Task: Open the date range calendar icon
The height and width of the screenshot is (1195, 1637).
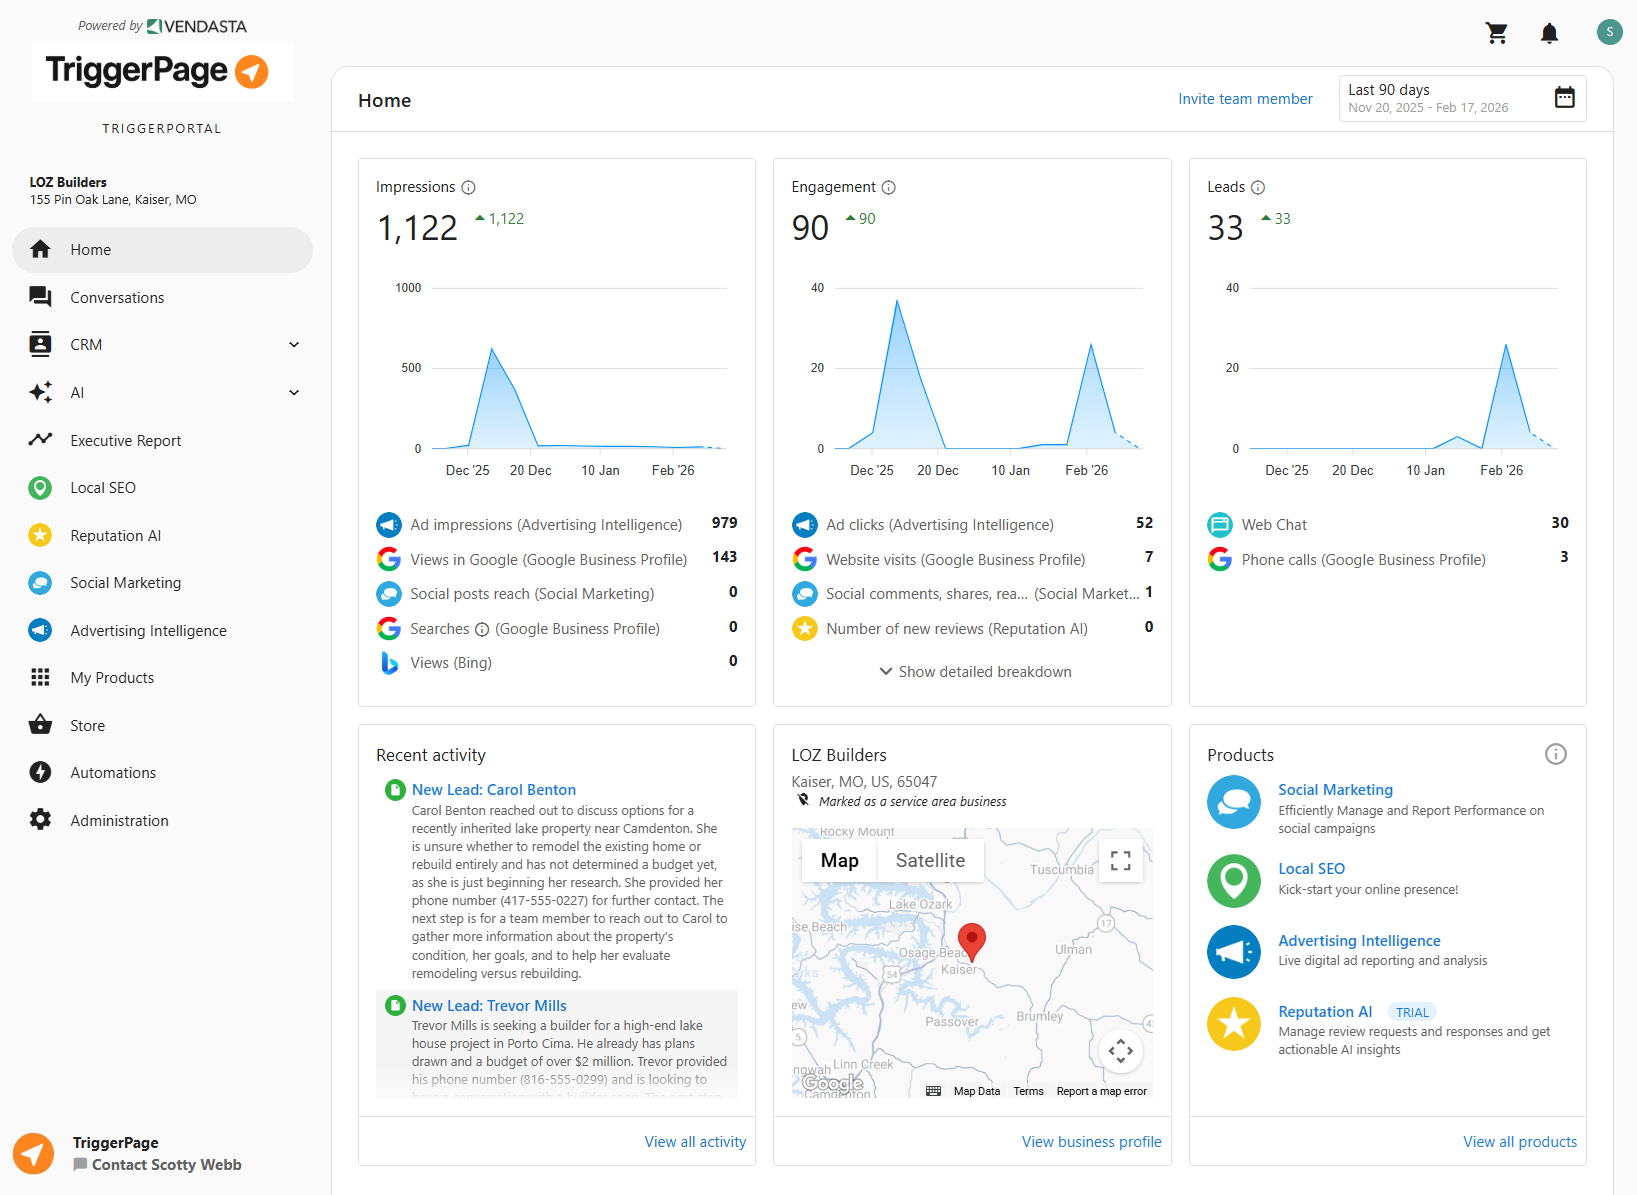Action: pos(1565,97)
